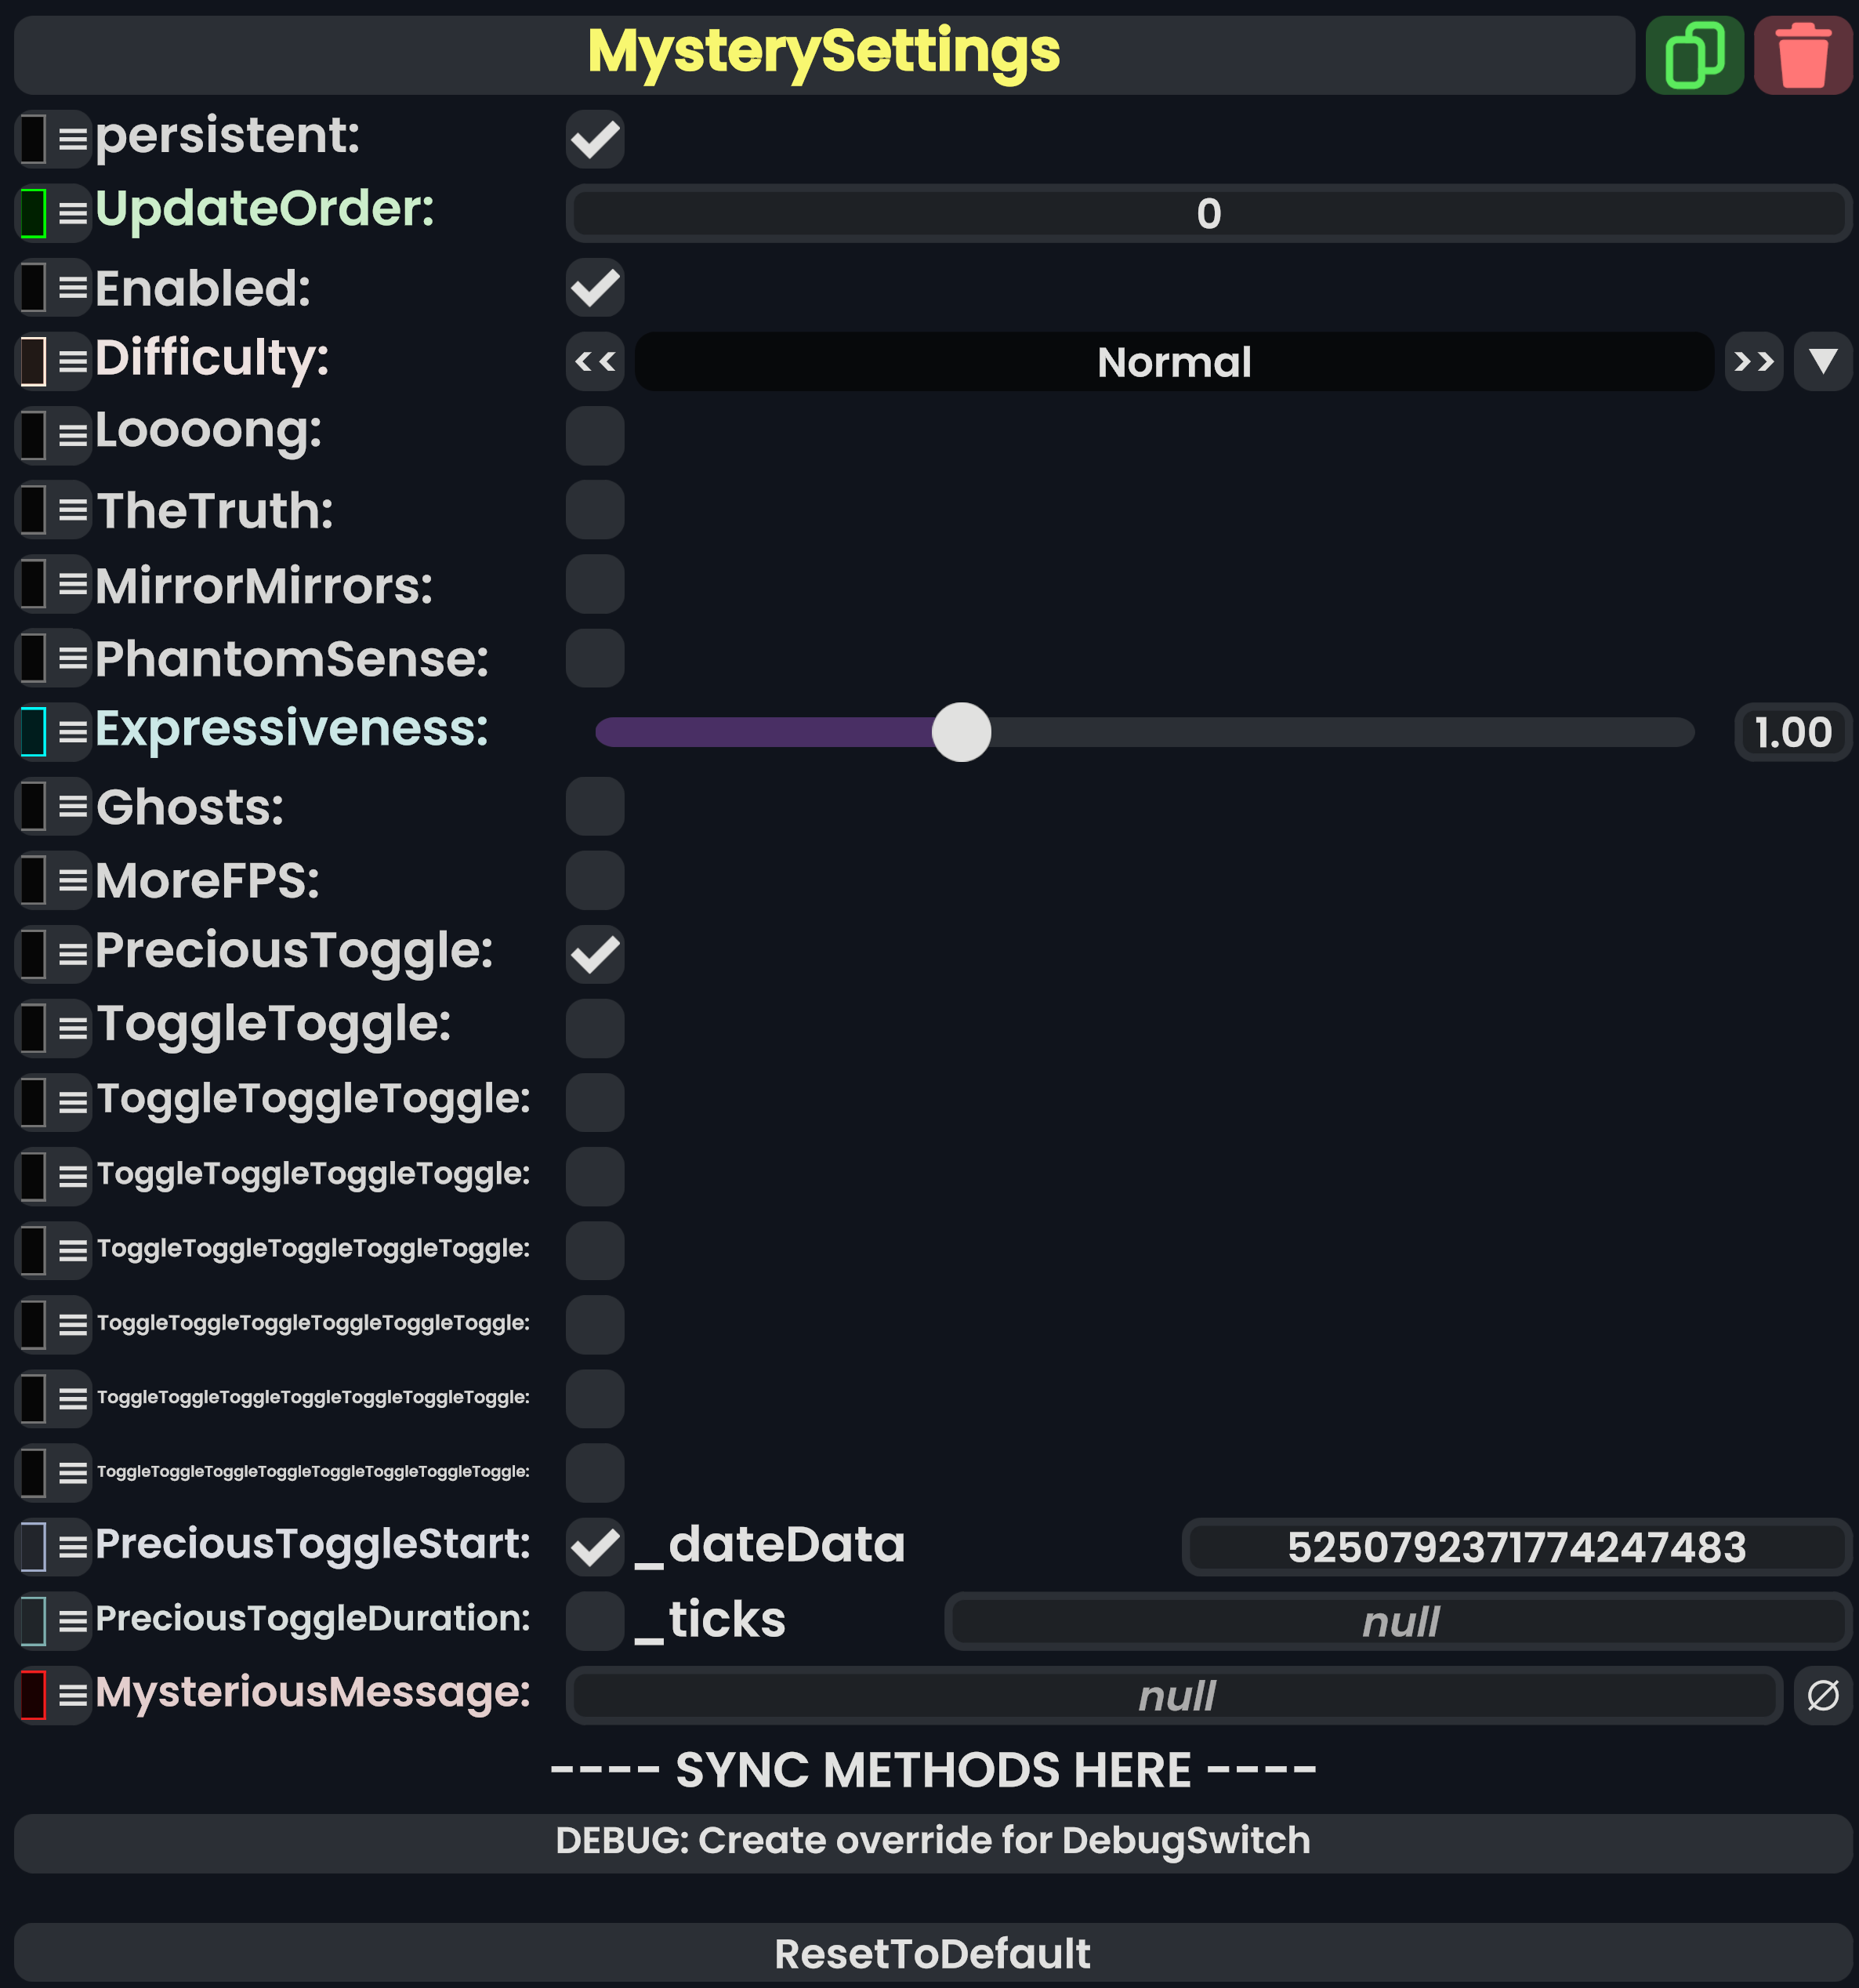Screen dimensions: 1859x1988
Task: Click the hamburger icon next to Expressiveness
Action: [x=72, y=732]
